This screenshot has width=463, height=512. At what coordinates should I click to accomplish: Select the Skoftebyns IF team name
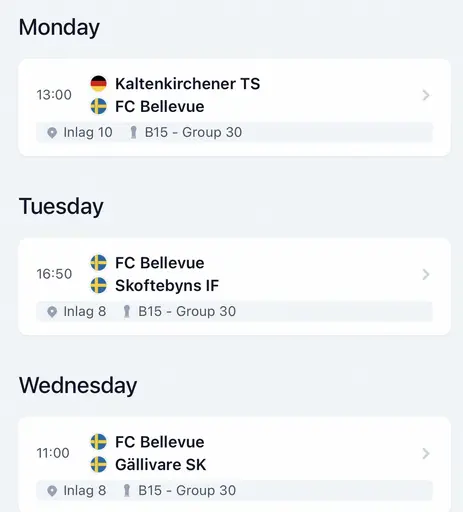(x=167, y=286)
